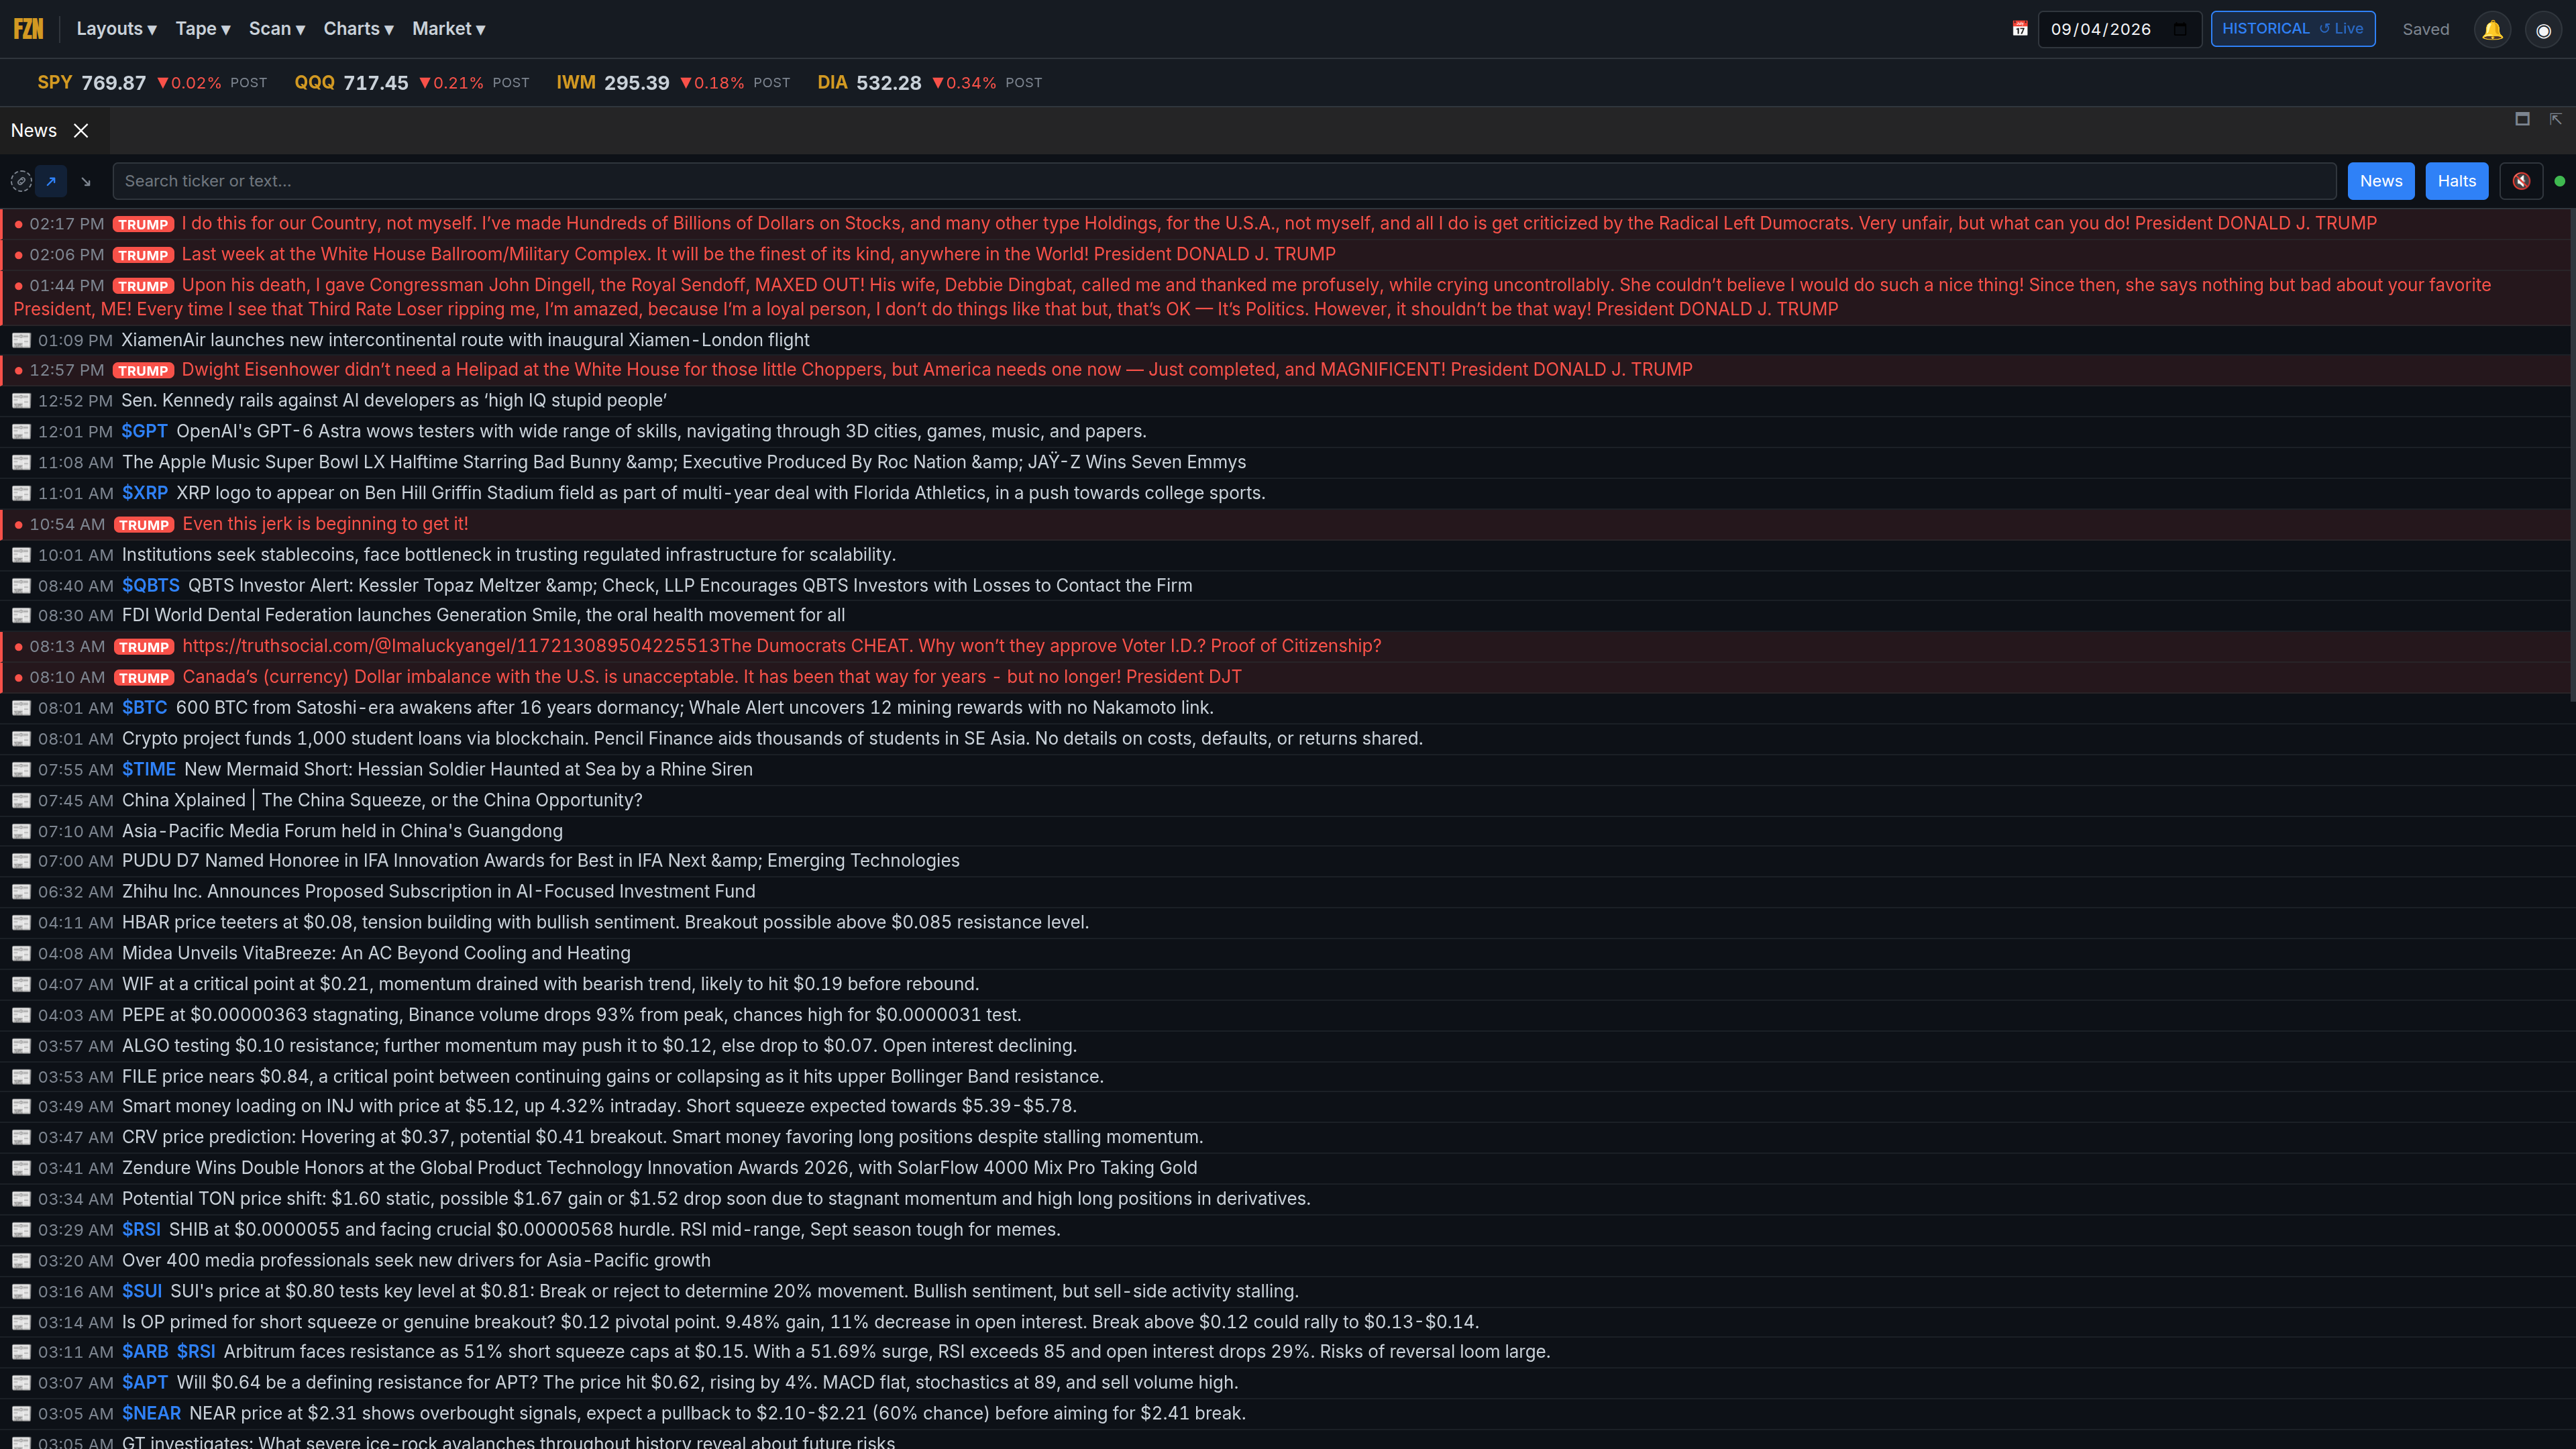Click the green connection status dot
The height and width of the screenshot is (1449, 2576).
[2560, 181]
